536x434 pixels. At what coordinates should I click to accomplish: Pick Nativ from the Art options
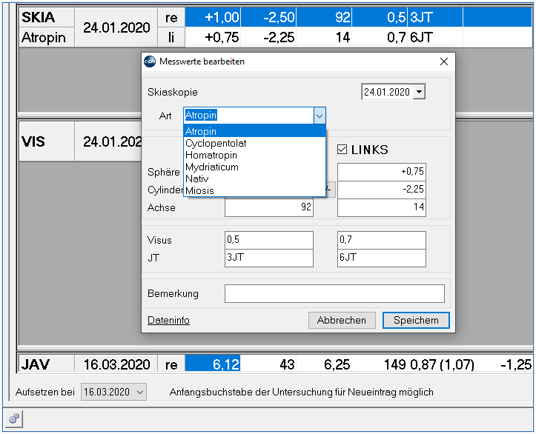click(x=254, y=179)
